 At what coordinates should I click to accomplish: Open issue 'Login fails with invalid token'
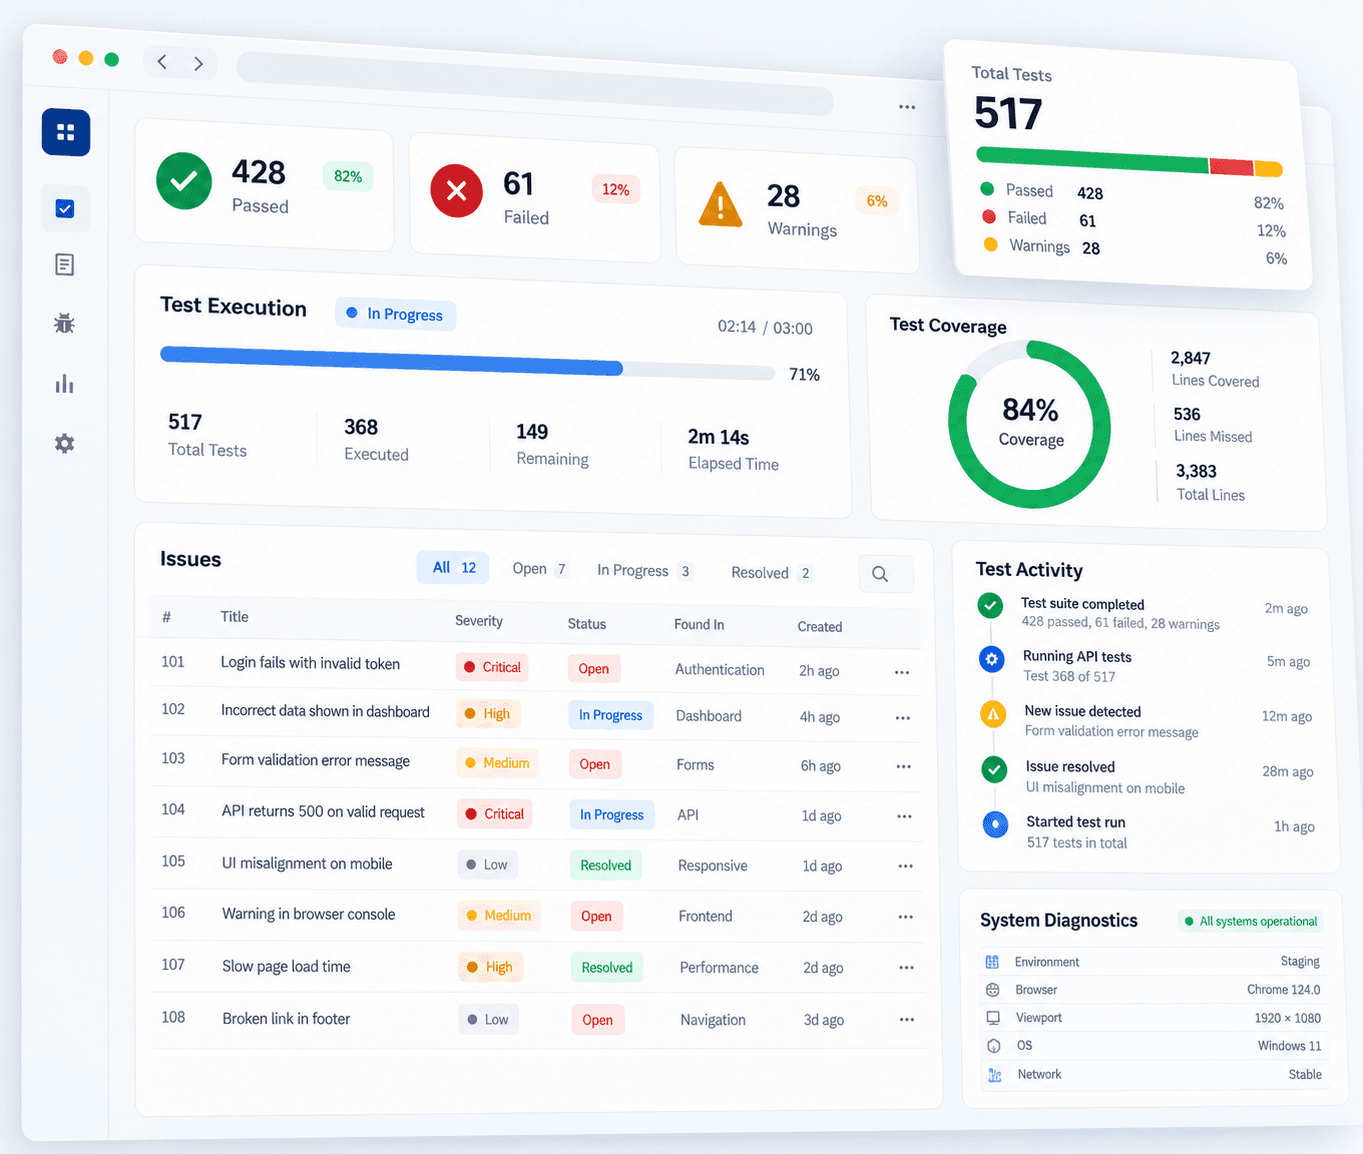[x=310, y=663]
